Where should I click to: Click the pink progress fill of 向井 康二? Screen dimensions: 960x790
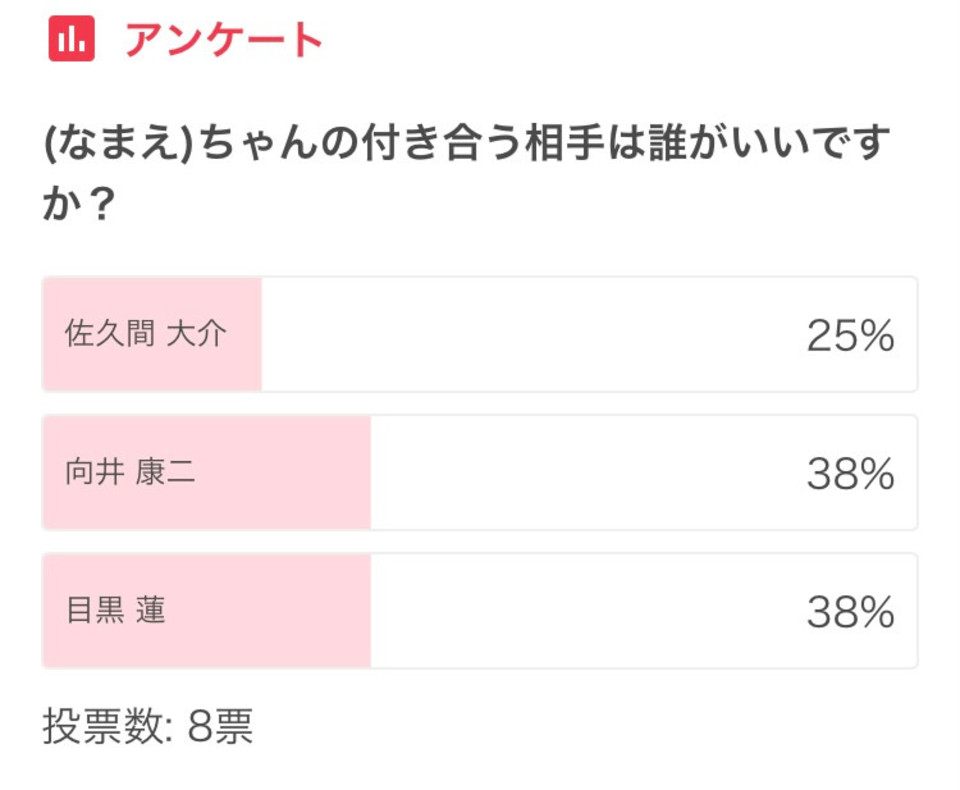tap(207, 472)
